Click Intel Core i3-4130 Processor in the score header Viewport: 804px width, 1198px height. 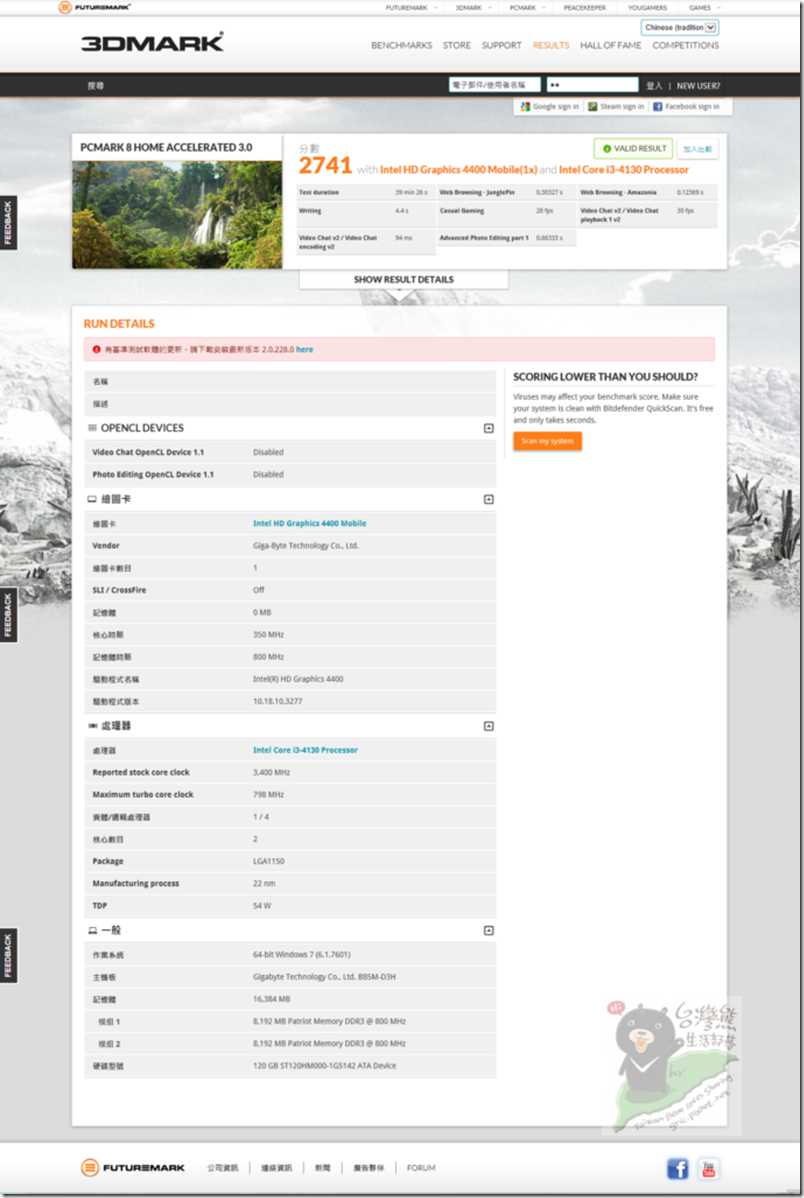[624, 170]
